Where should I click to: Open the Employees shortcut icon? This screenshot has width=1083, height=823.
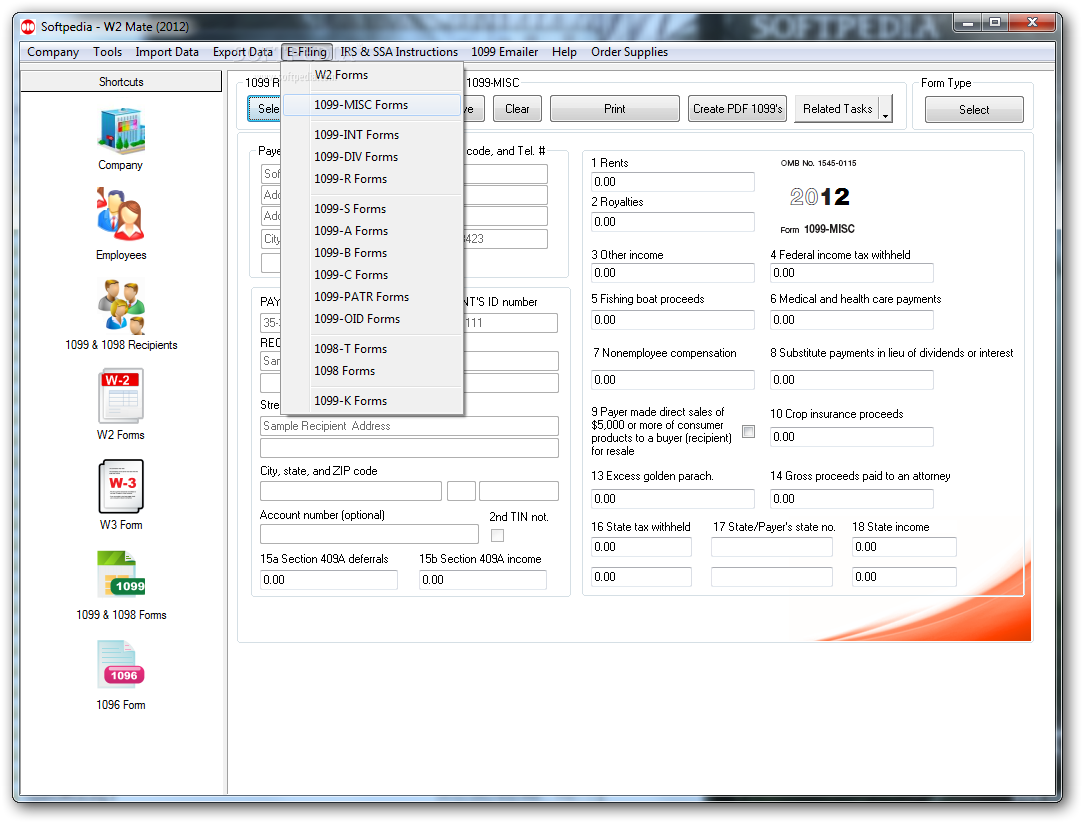click(121, 214)
